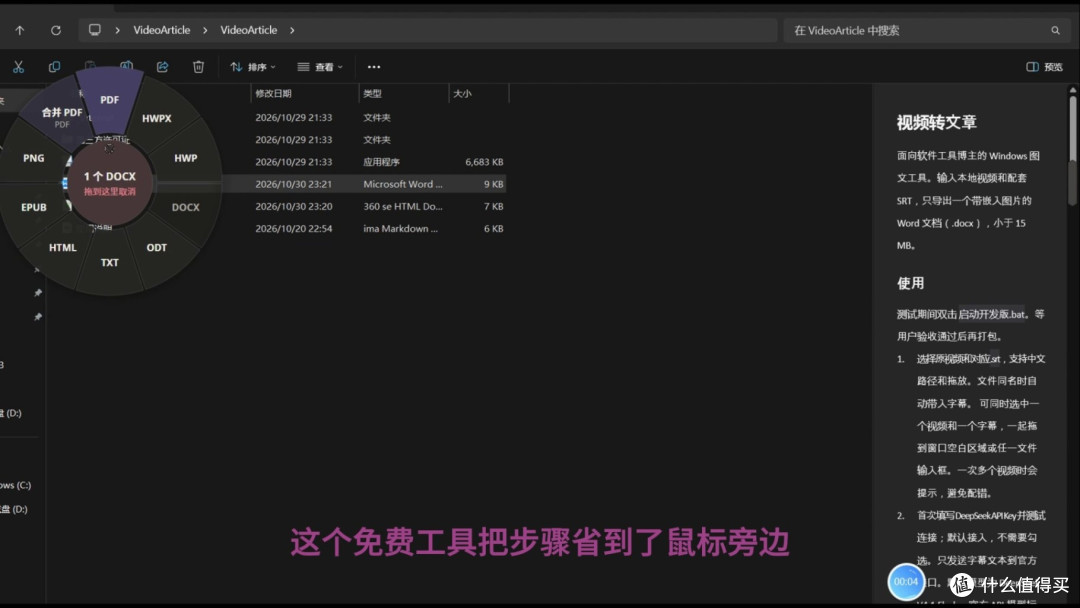Viewport: 1080px width, 608px height.
Task: Choose ODT in the radial convert menu
Action: (156, 247)
